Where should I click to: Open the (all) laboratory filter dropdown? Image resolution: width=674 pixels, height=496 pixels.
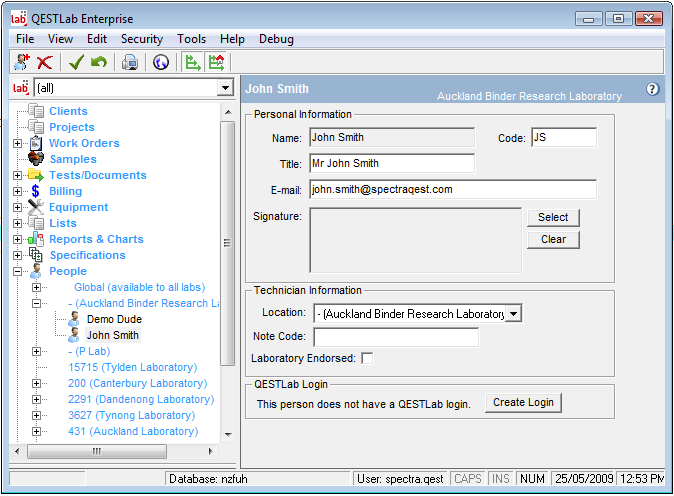(225, 88)
